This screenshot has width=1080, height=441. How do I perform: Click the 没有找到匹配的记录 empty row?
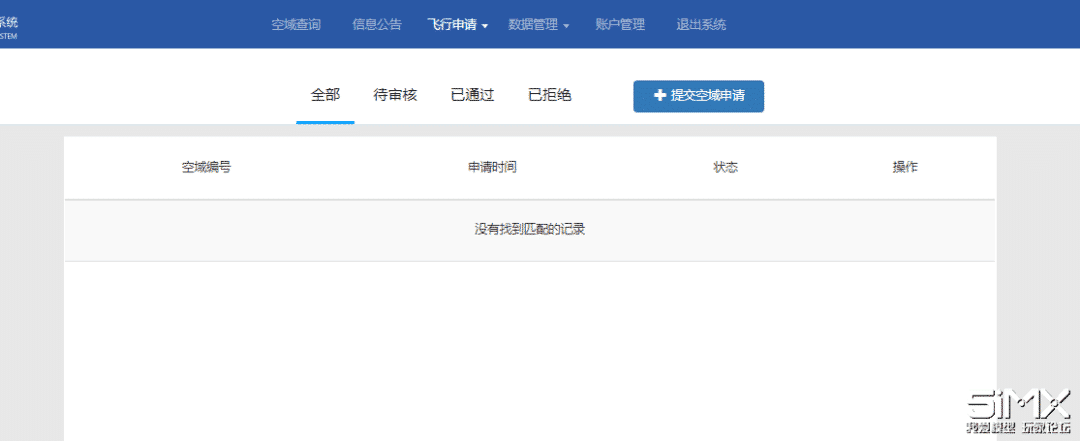pos(530,230)
